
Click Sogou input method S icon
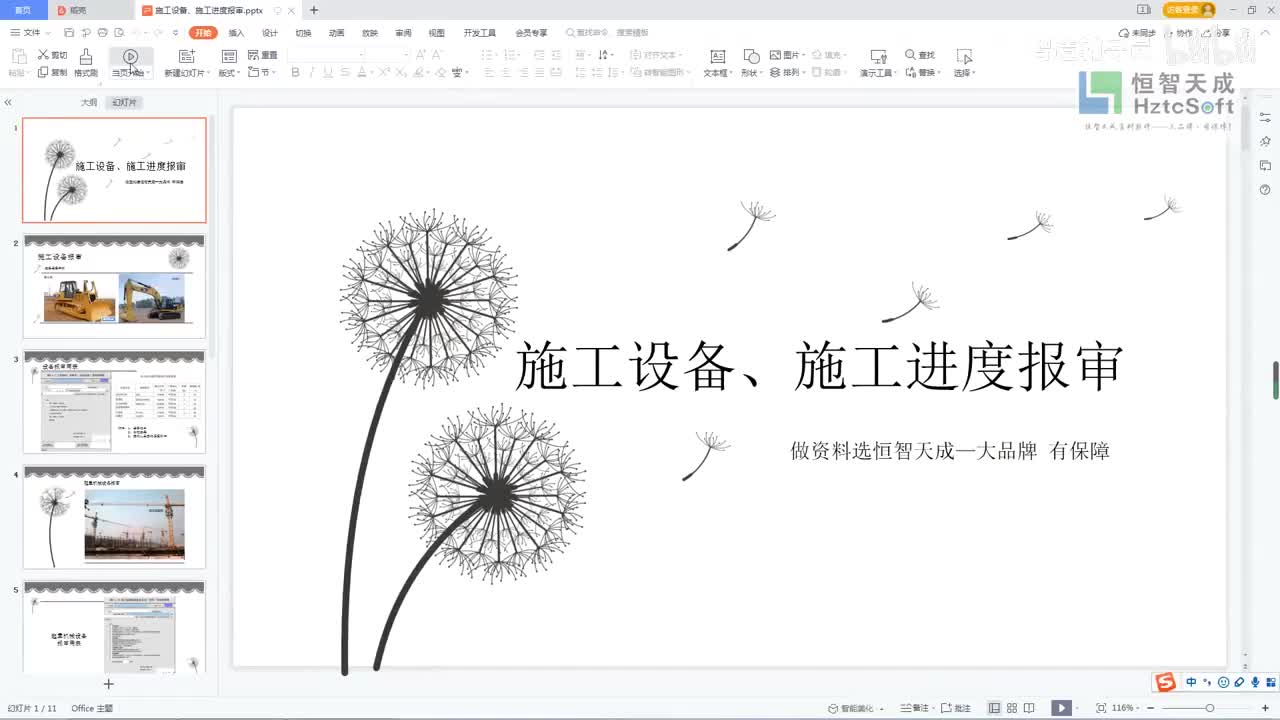pyautogui.click(x=1165, y=682)
